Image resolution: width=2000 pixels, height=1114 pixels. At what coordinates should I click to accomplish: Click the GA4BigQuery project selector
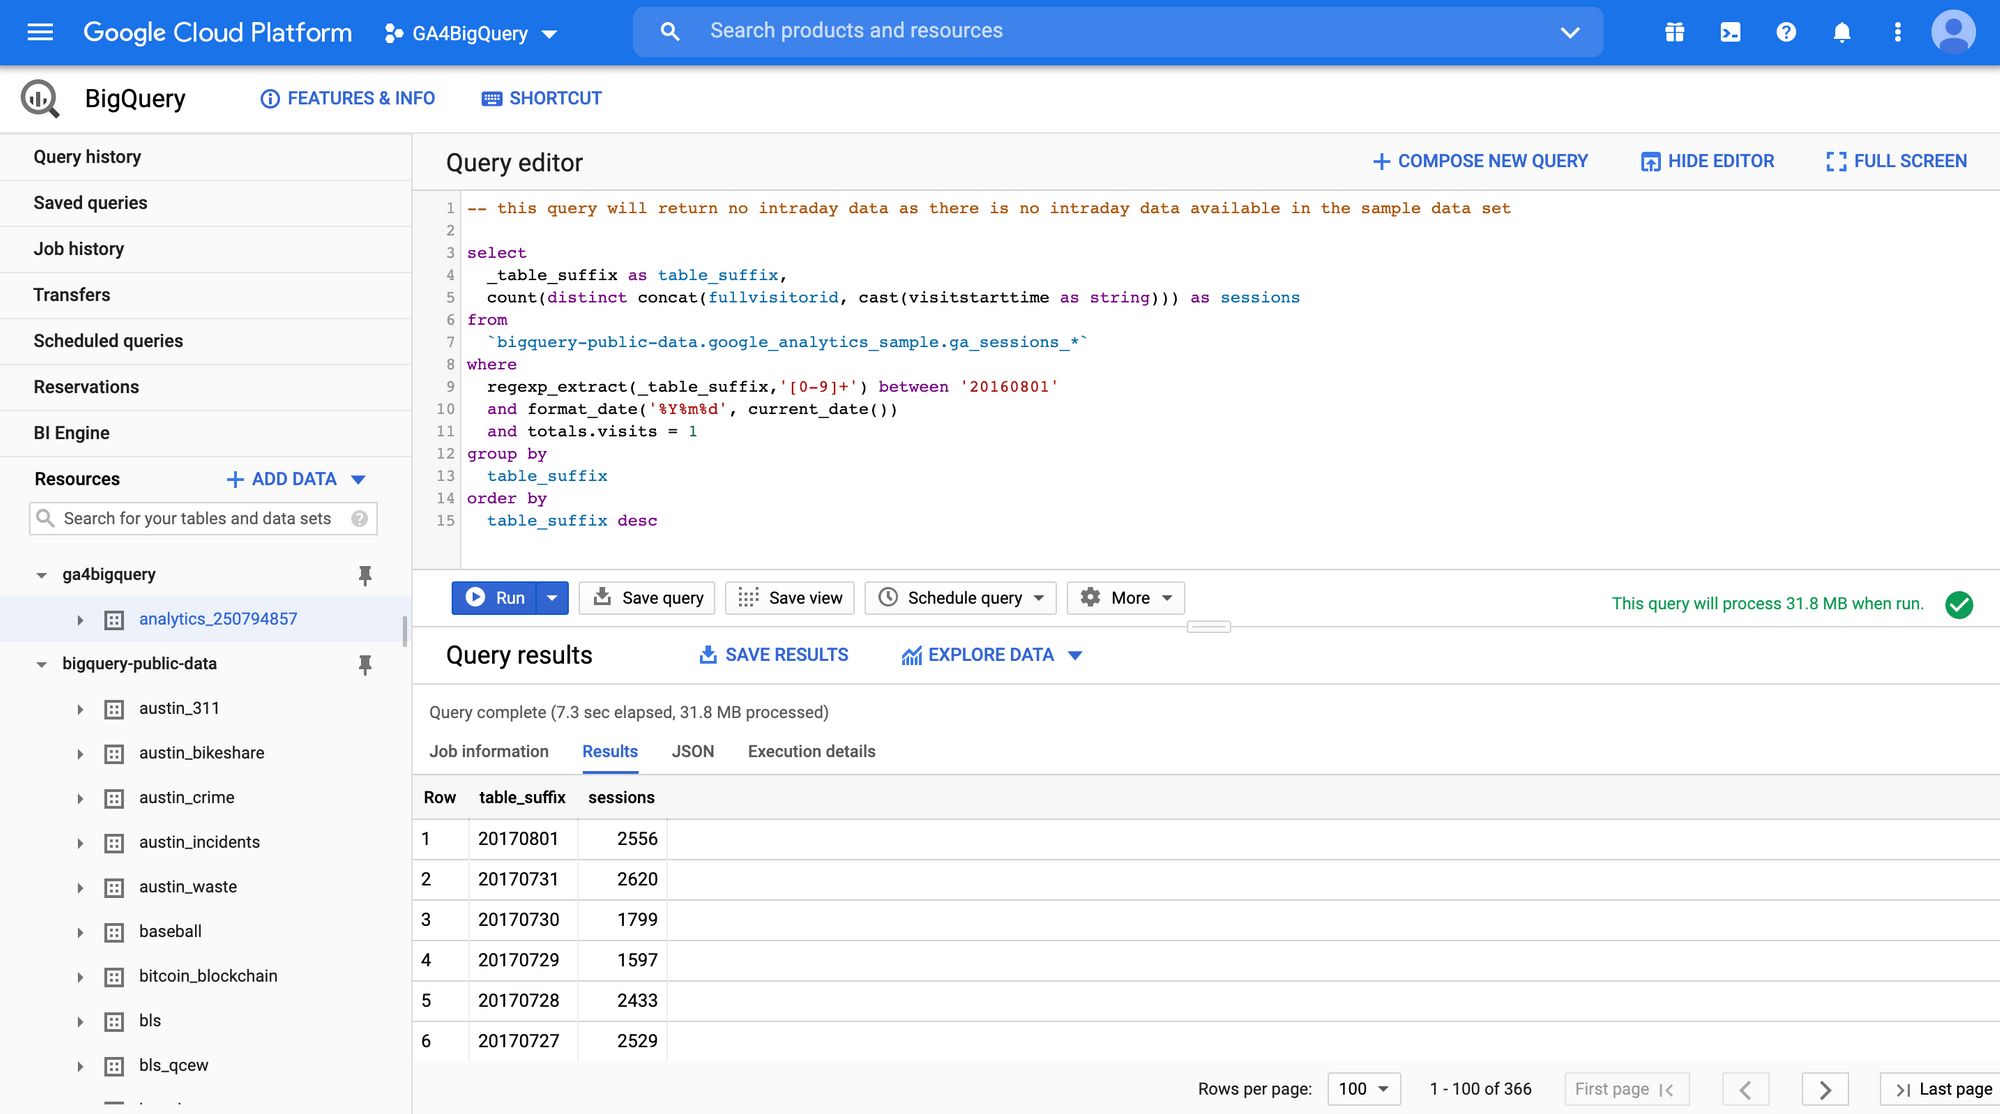click(x=470, y=33)
